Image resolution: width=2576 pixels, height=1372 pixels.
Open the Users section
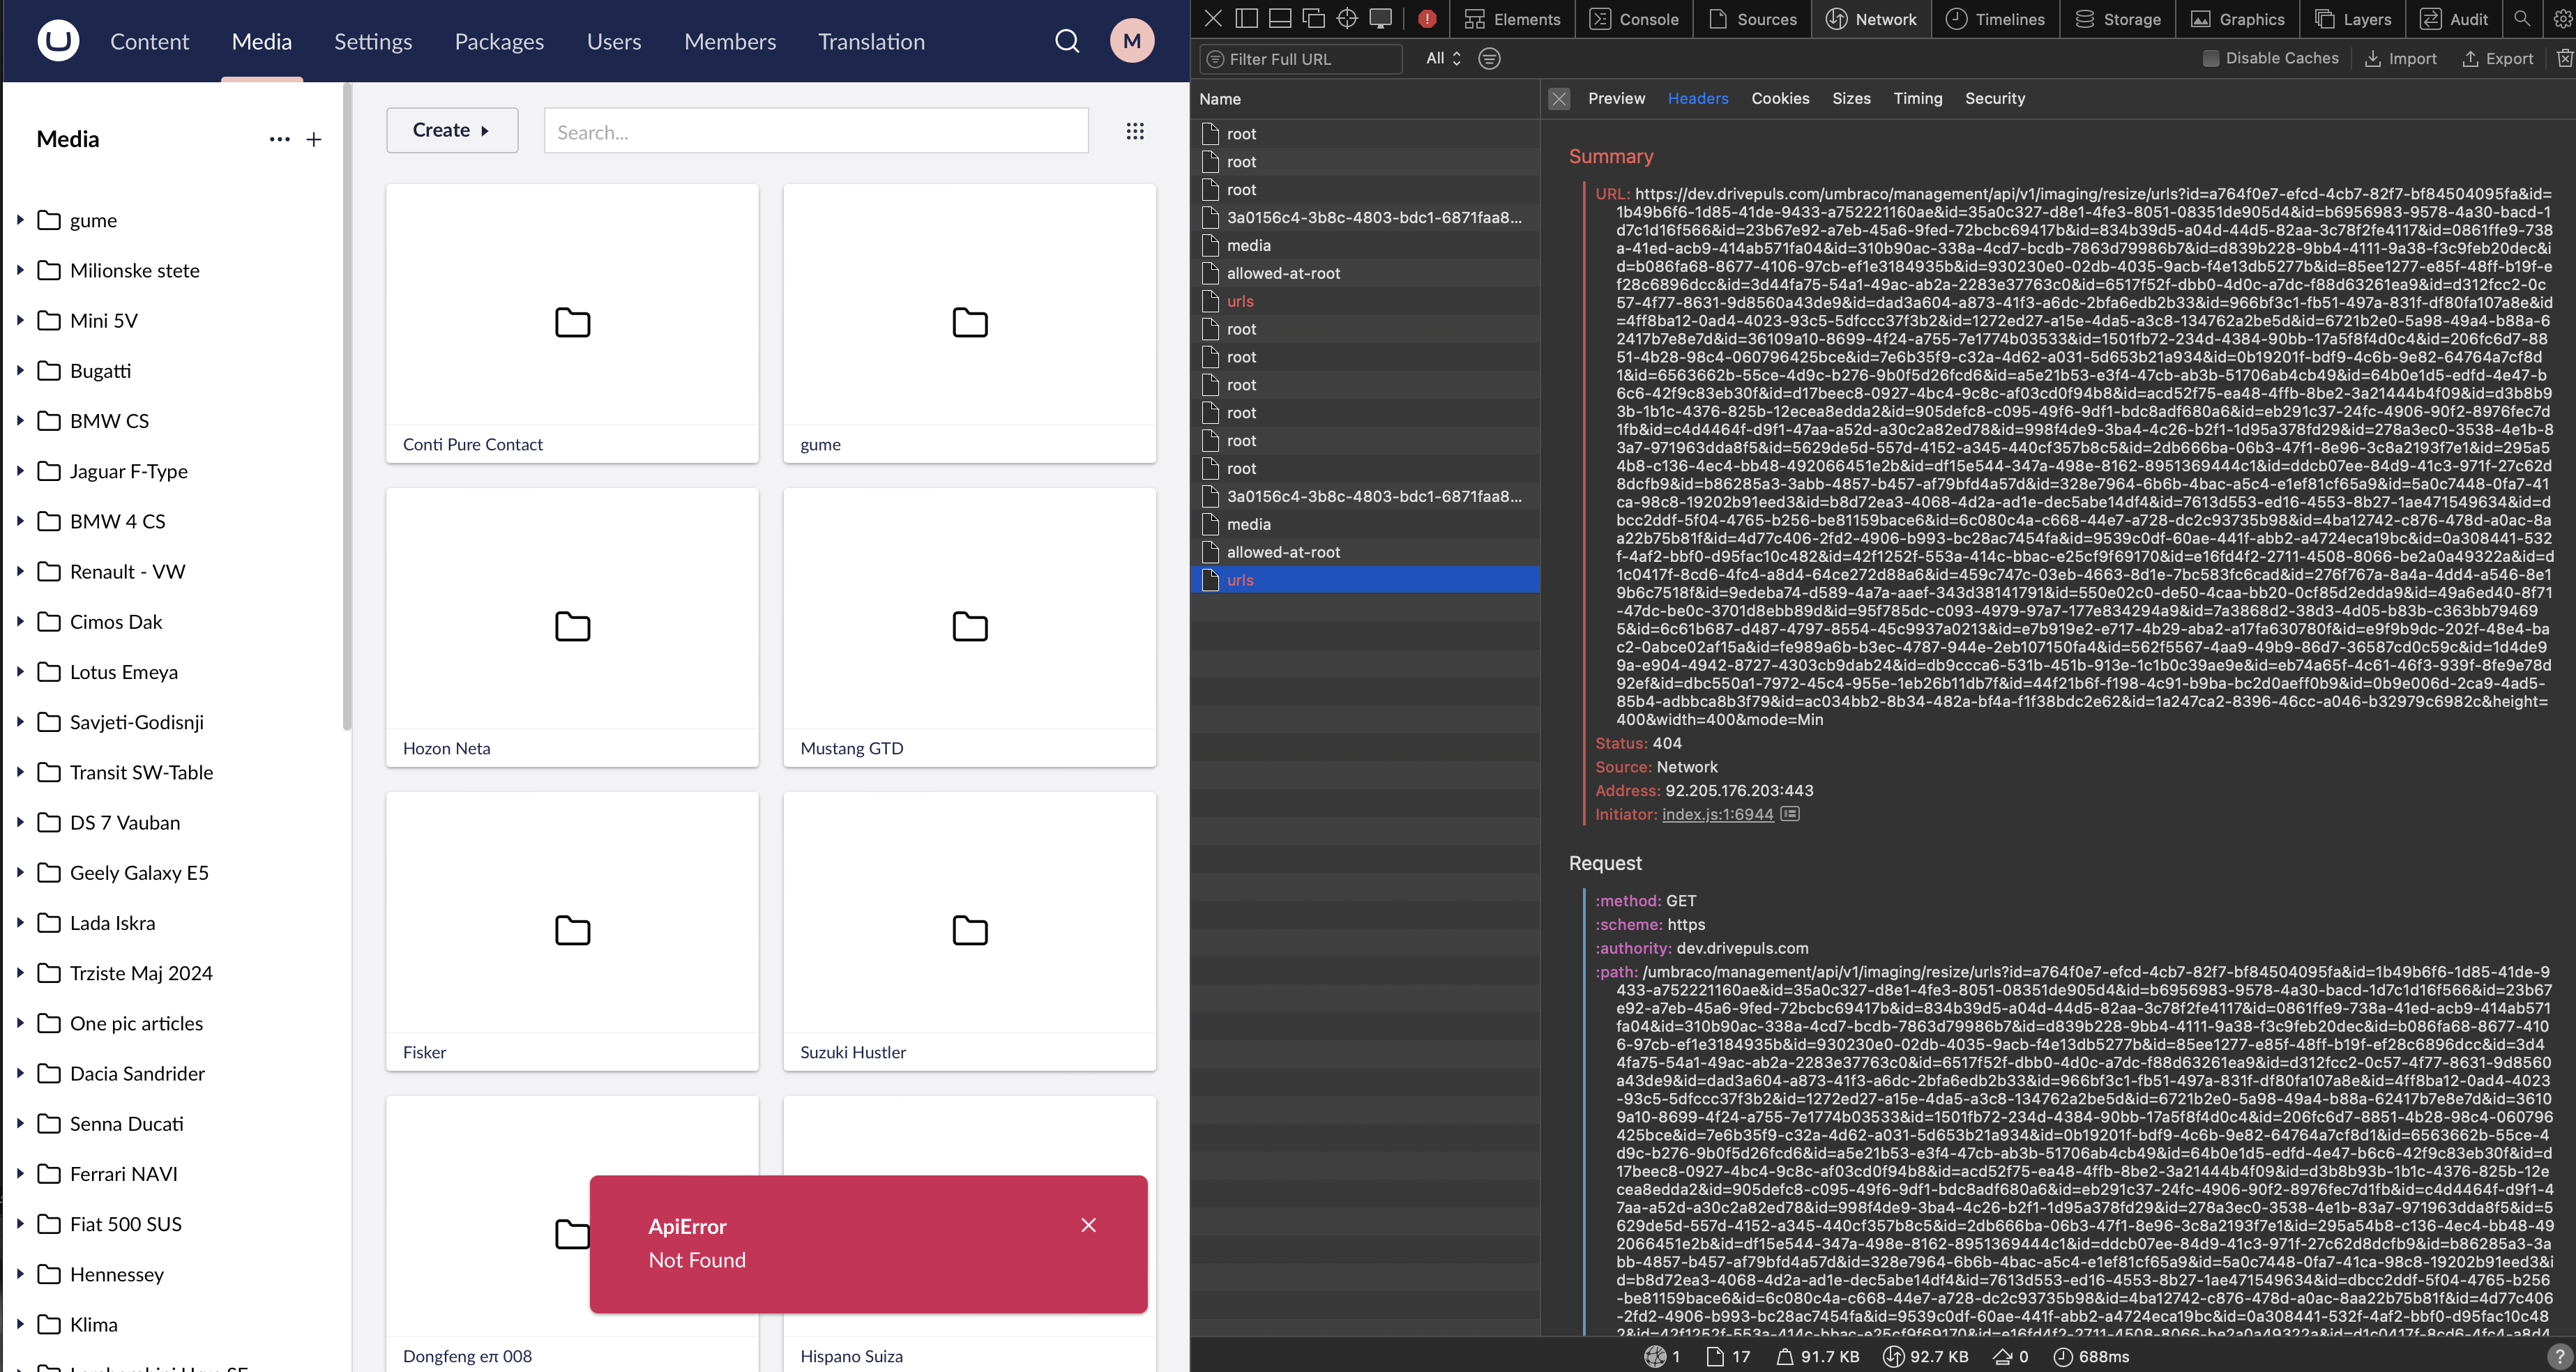click(614, 41)
